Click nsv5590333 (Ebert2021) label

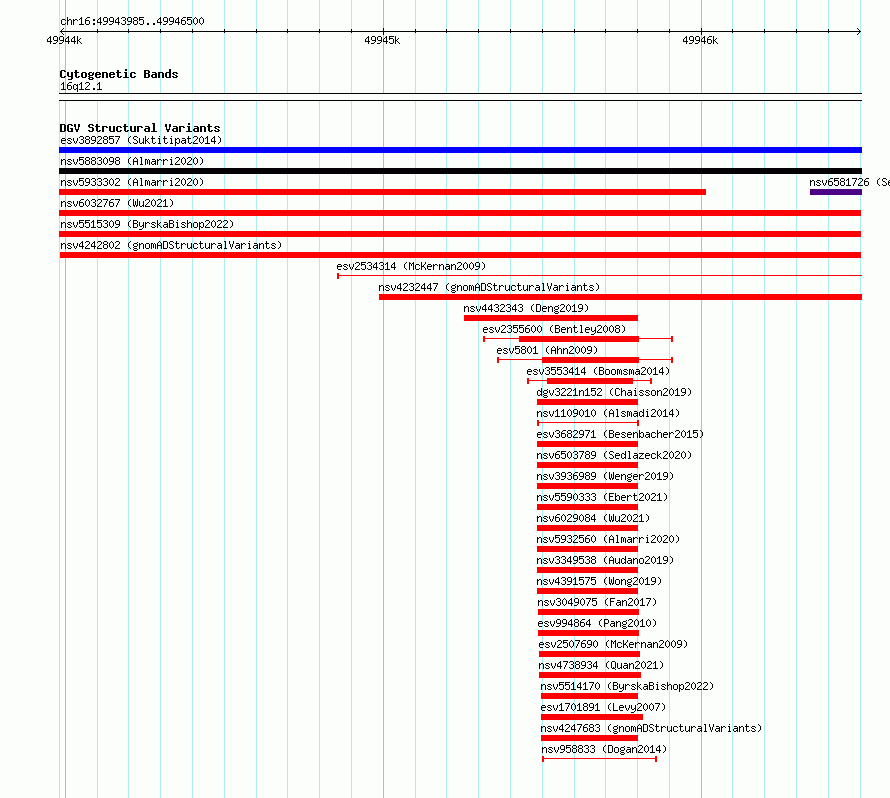click(602, 497)
